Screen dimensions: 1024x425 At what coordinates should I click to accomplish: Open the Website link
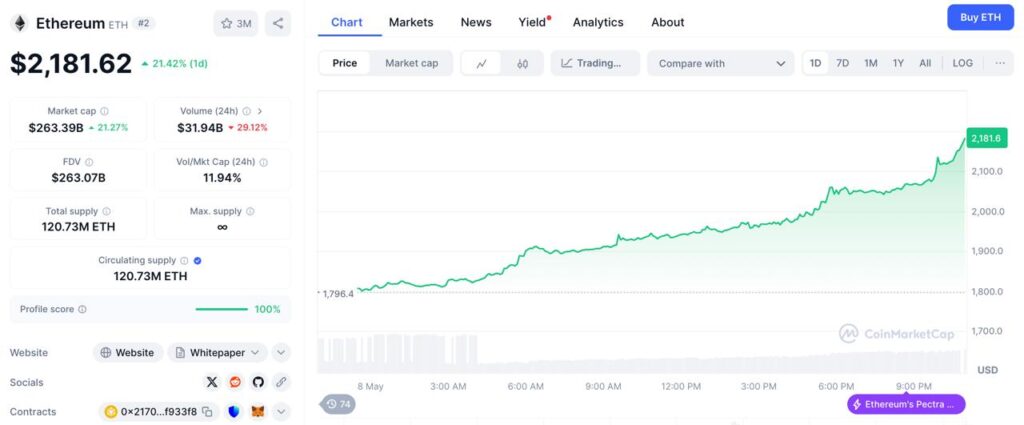[127, 352]
